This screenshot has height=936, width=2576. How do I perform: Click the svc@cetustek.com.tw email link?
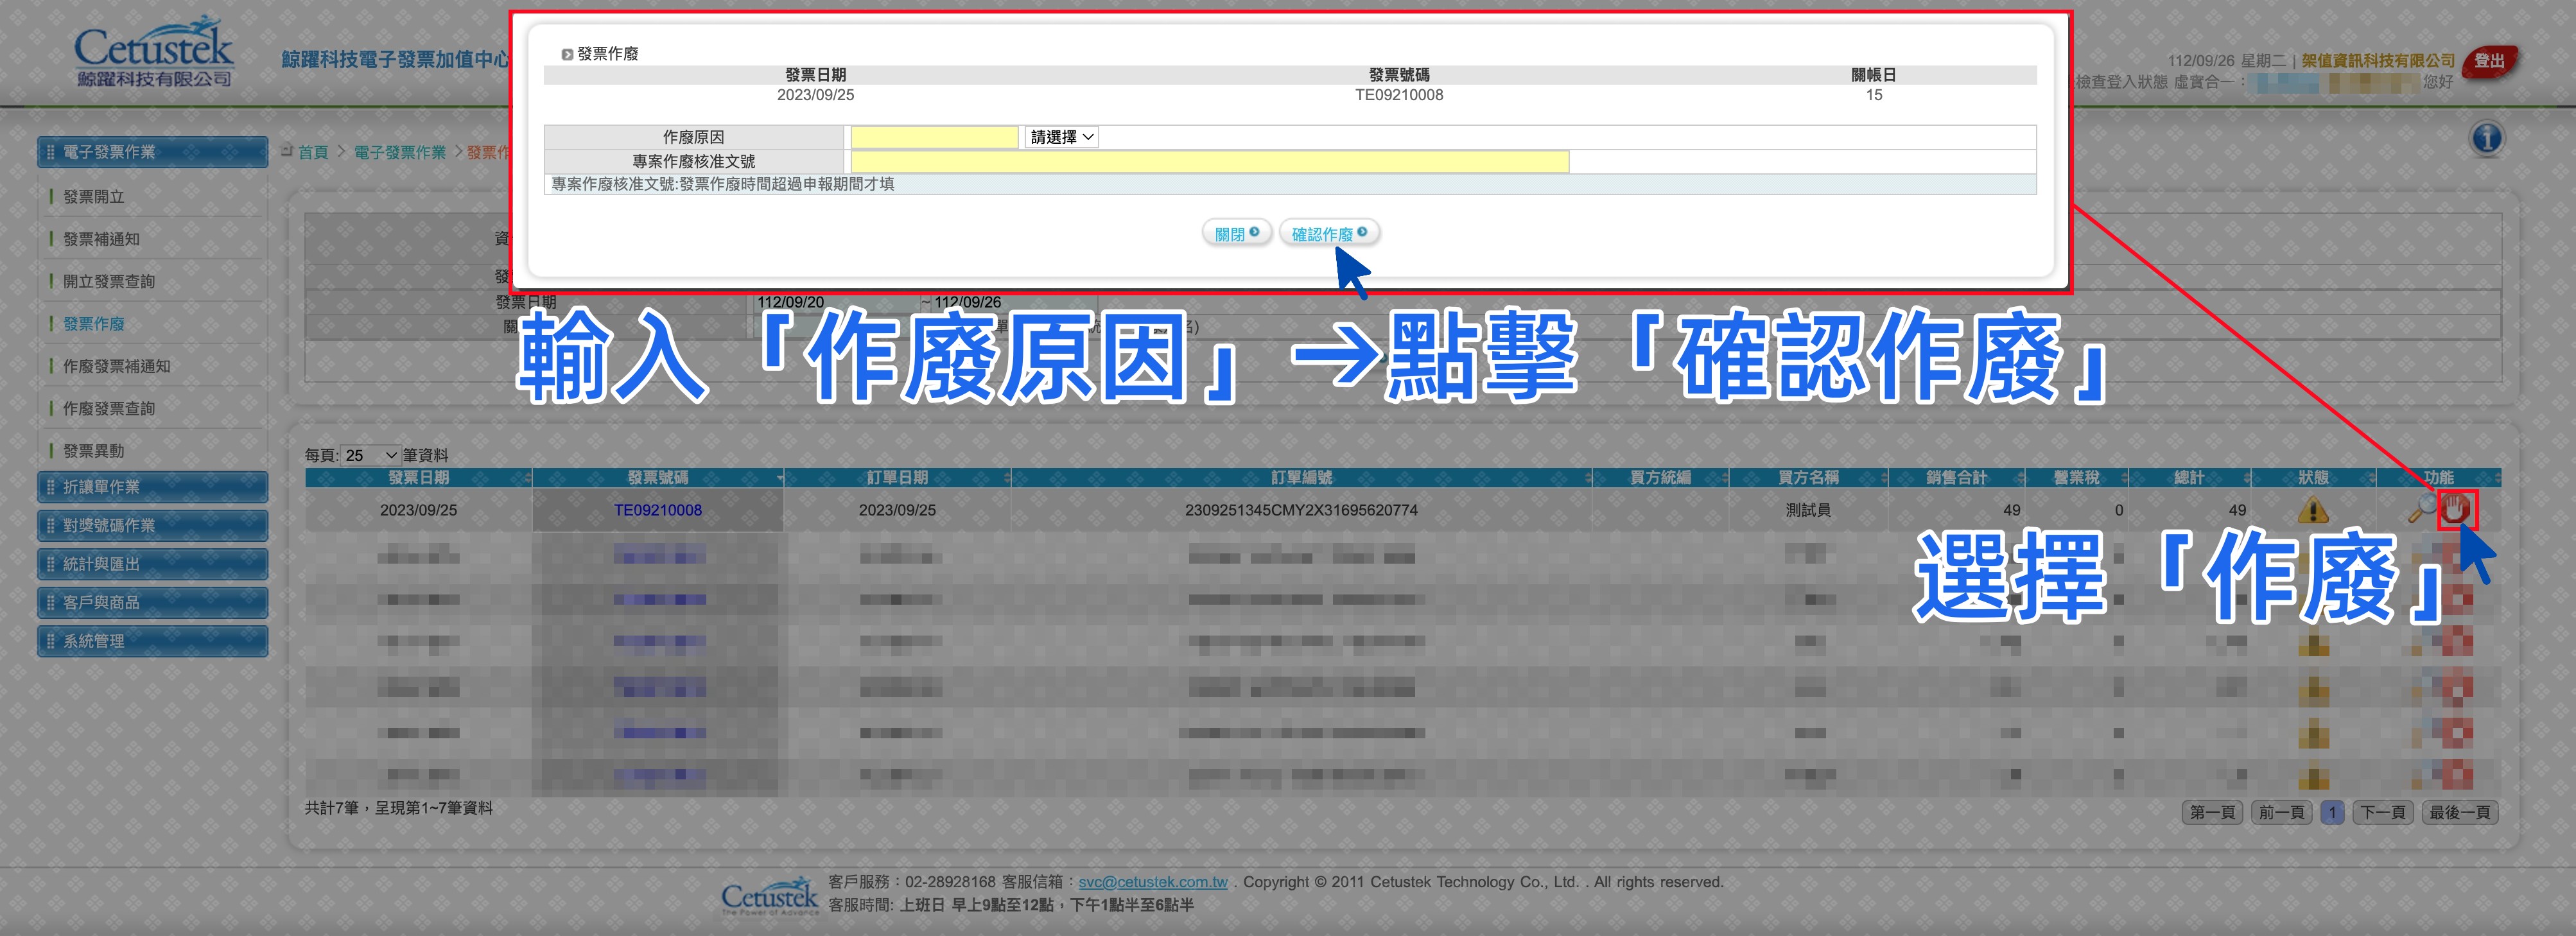(x=1153, y=882)
